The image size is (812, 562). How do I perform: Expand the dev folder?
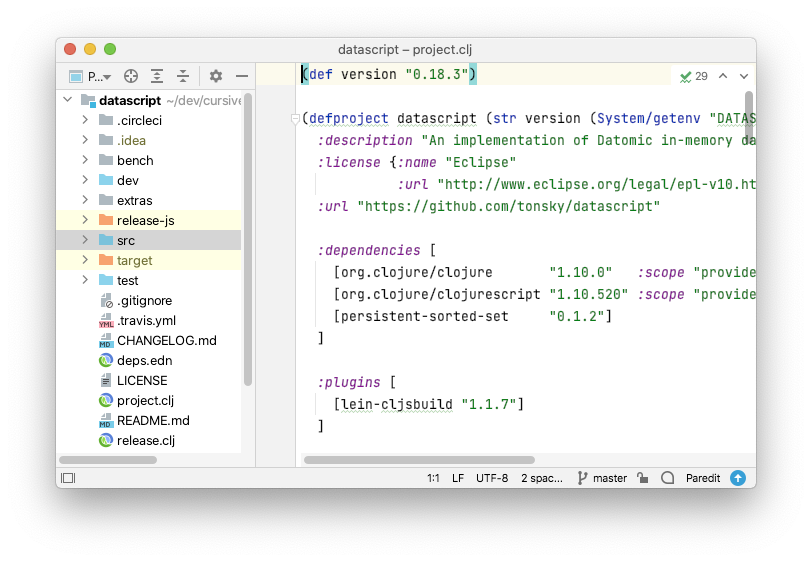coord(85,180)
